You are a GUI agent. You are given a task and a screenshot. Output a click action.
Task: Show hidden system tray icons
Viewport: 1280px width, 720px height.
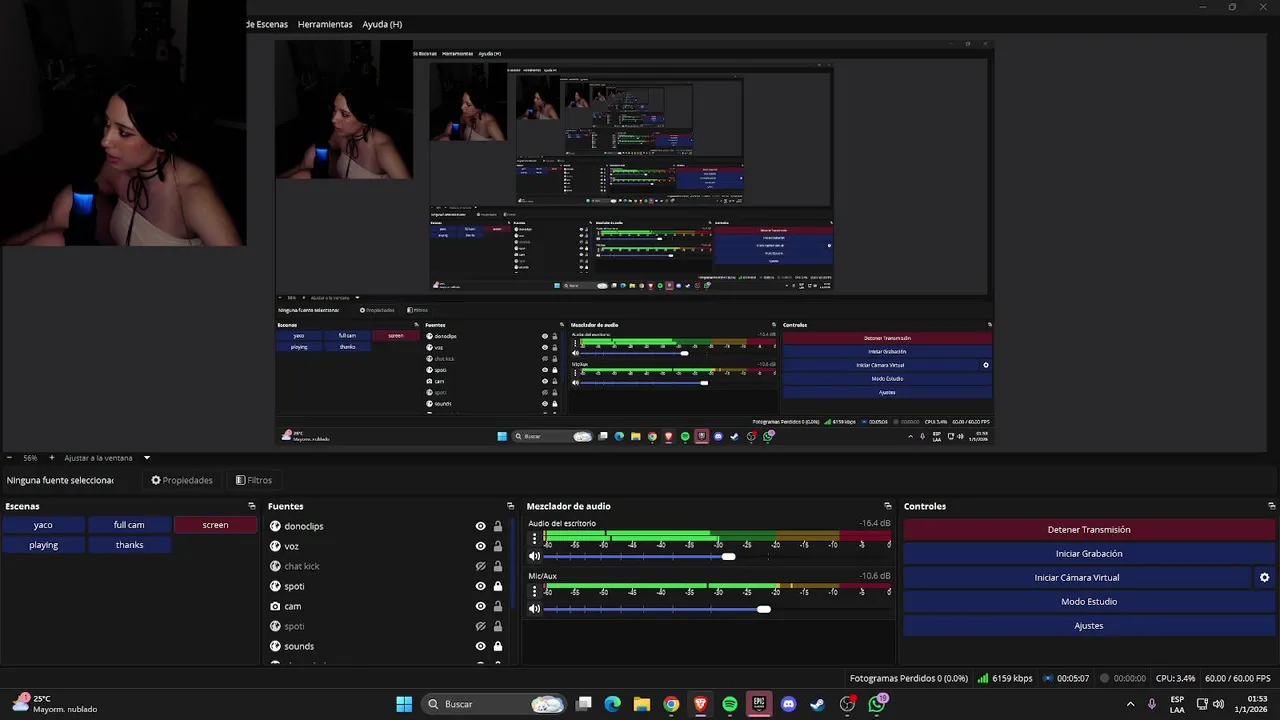click(x=1130, y=704)
